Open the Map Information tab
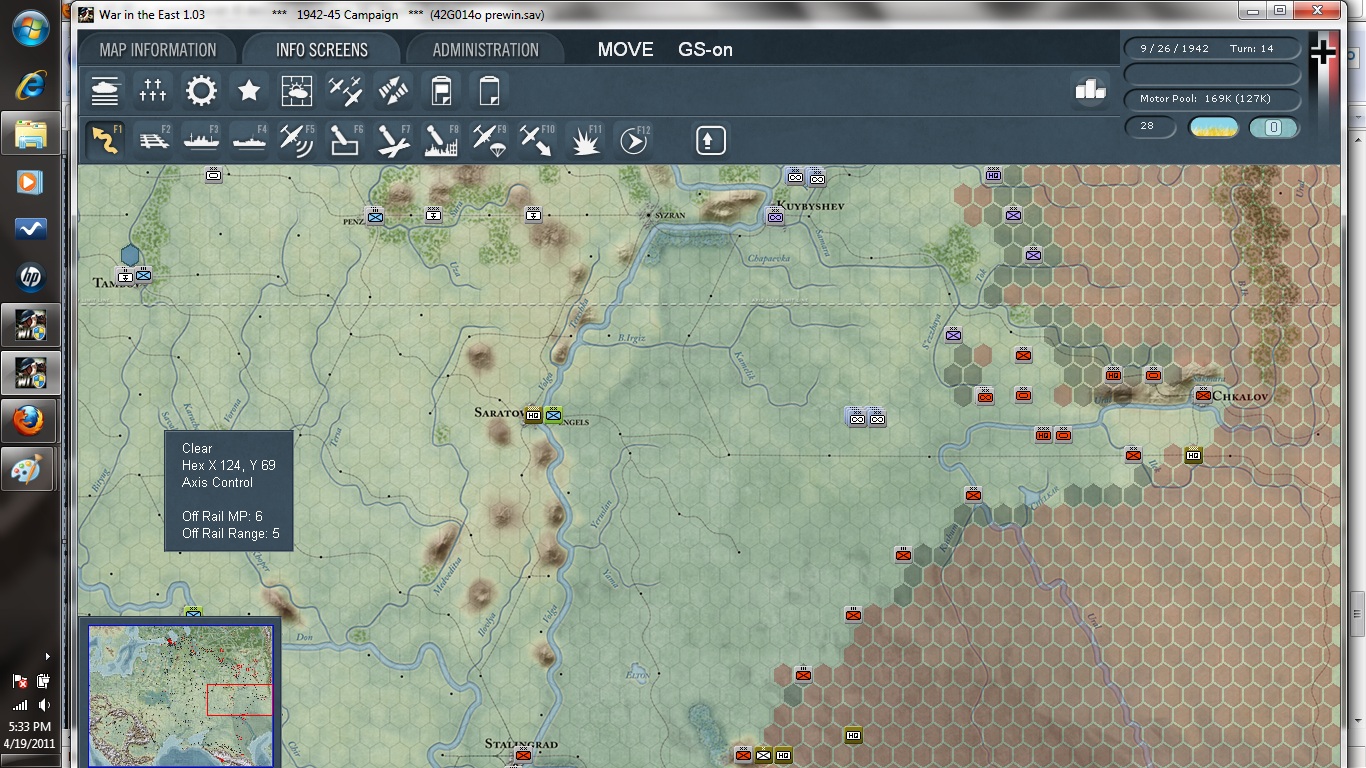The height and width of the screenshot is (768, 1366). coord(158,50)
